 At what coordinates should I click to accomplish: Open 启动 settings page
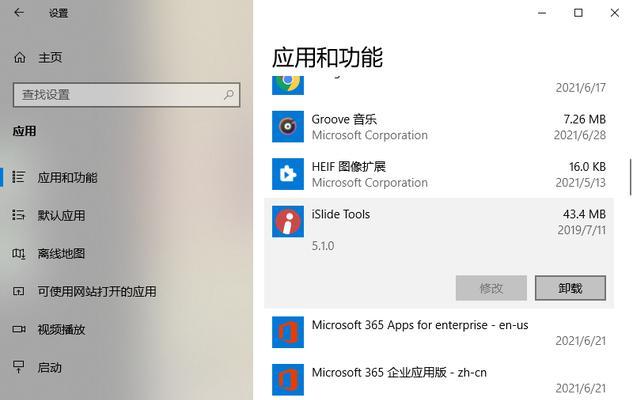click(x=50, y=367)
